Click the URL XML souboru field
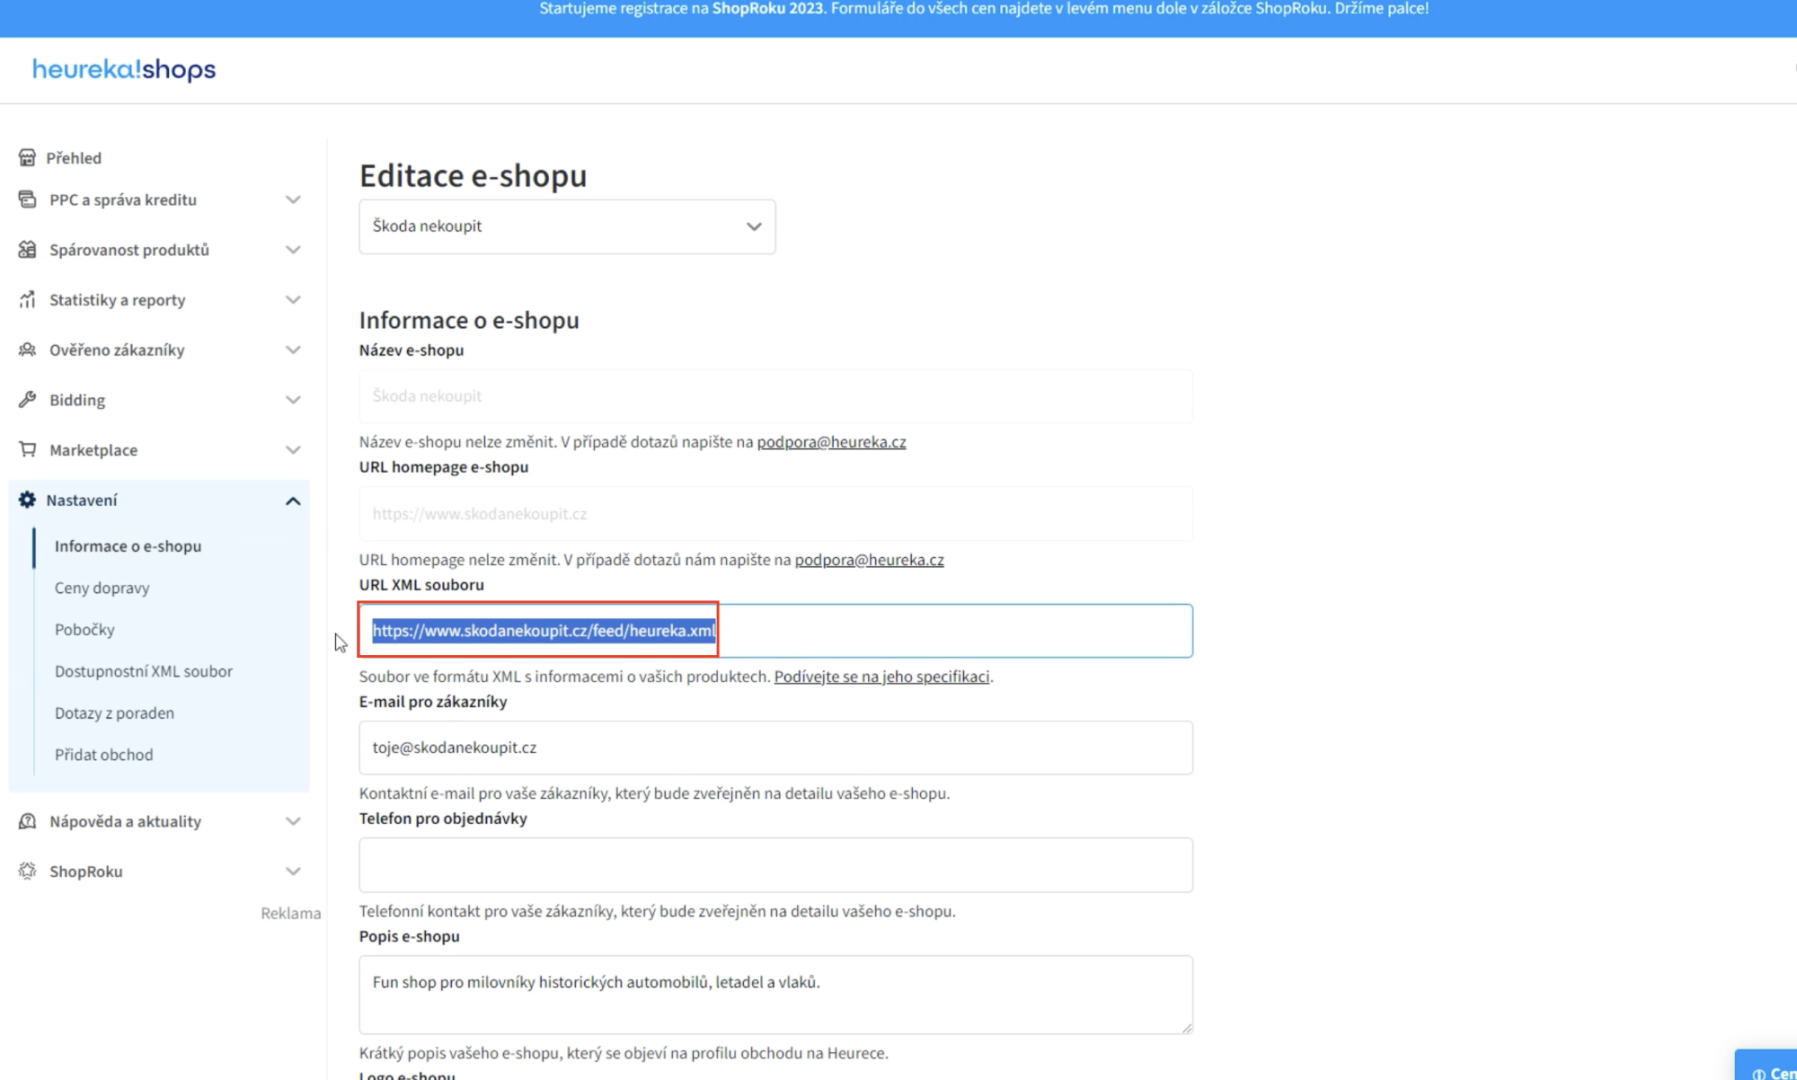This screenshot has width=1797, height=1080. click(x=776, y=631)
